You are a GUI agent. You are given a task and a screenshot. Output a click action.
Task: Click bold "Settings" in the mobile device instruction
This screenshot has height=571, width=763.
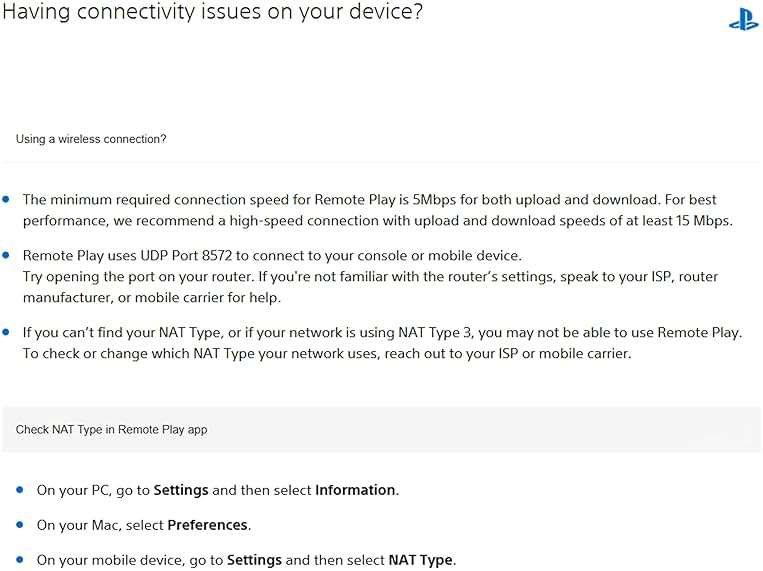pyautogui.click(x=255, y=560)
